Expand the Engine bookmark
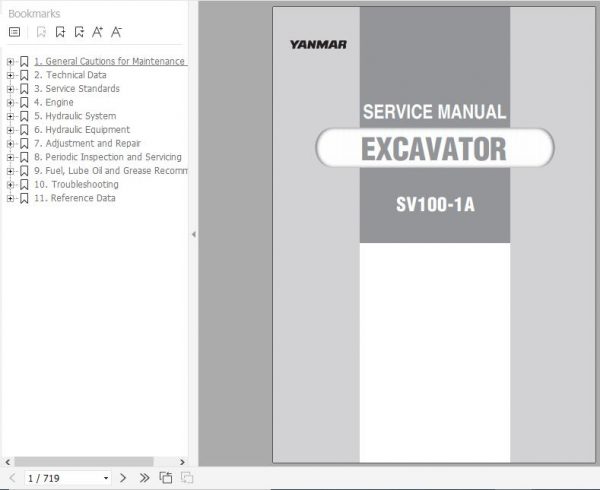 (x=10, y=103)
